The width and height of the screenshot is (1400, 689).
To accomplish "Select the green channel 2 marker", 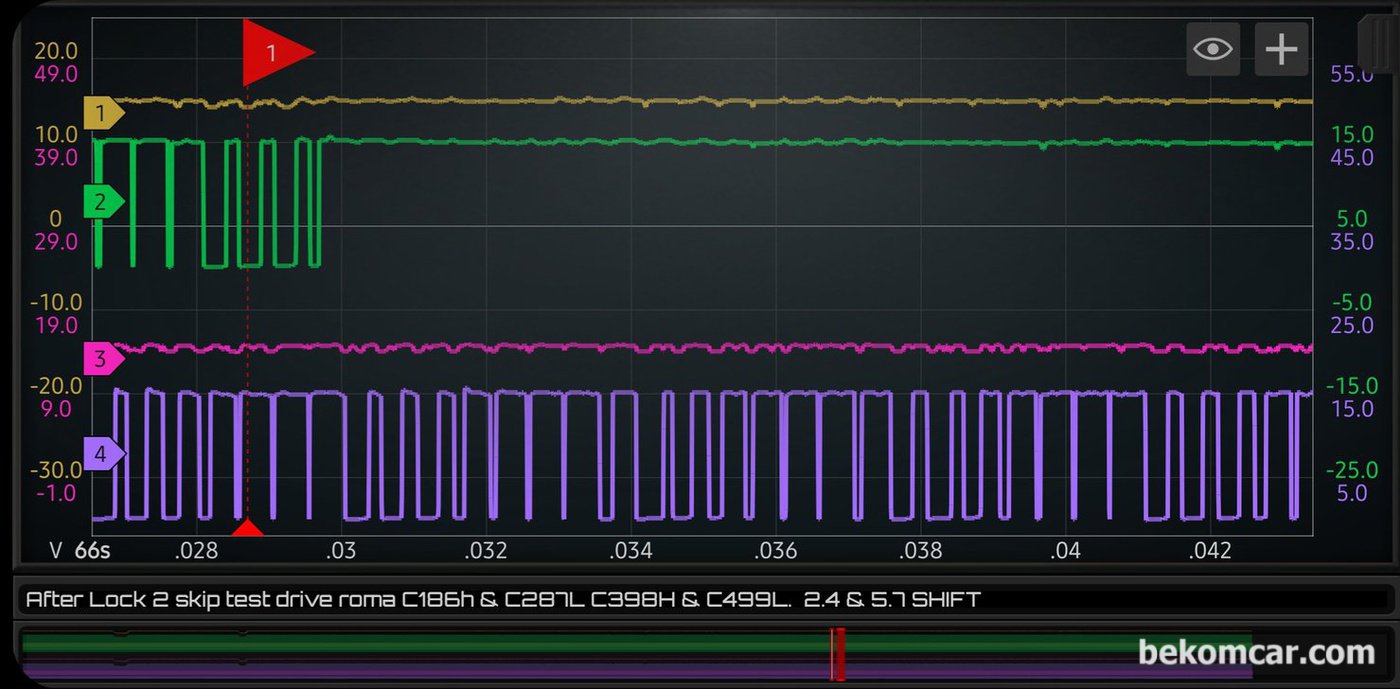I will pos(103,203).
